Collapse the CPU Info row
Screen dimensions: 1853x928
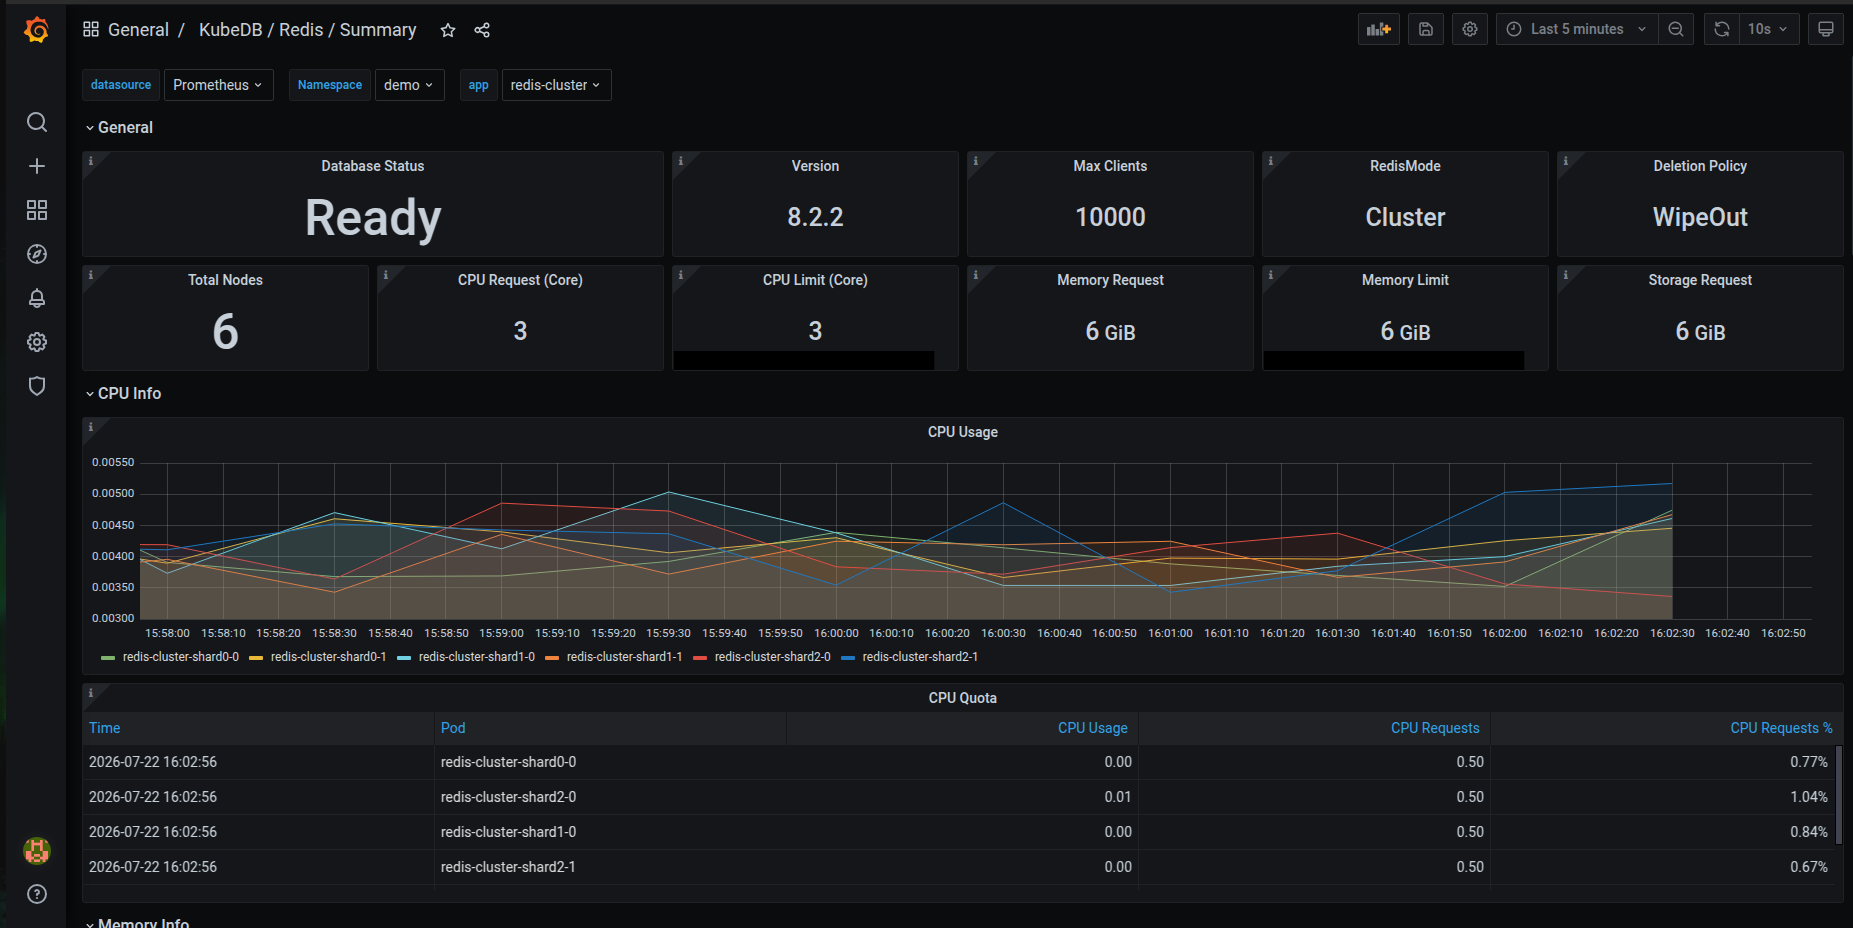(x=123, y=394)
